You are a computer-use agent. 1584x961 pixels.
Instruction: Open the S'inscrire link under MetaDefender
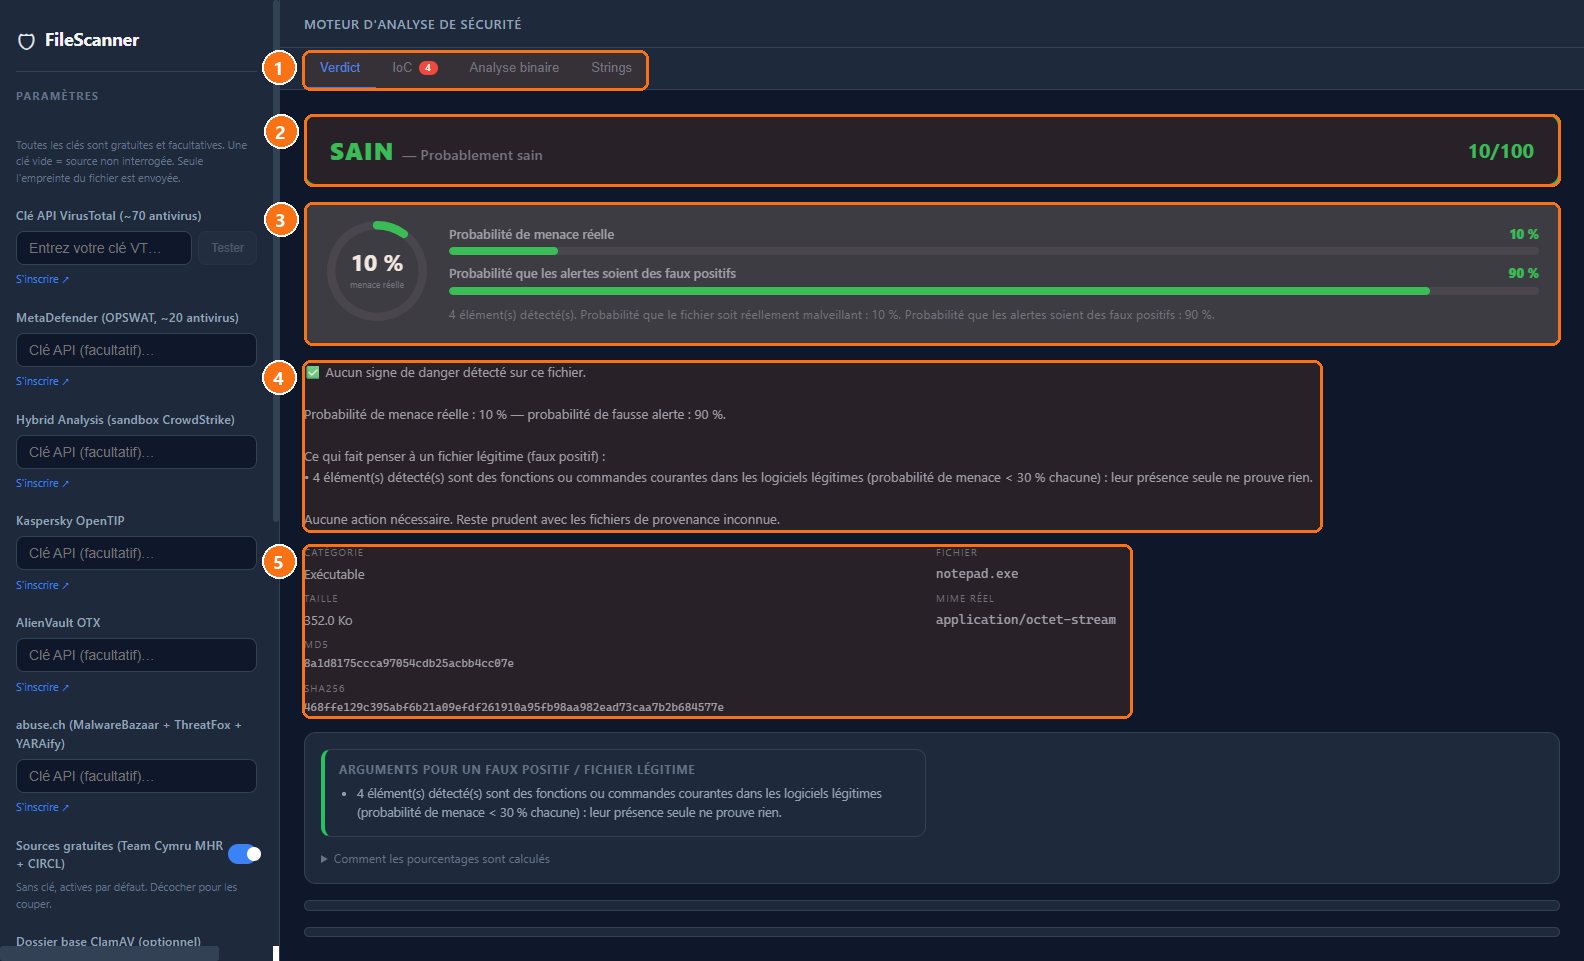click(42, 381)
